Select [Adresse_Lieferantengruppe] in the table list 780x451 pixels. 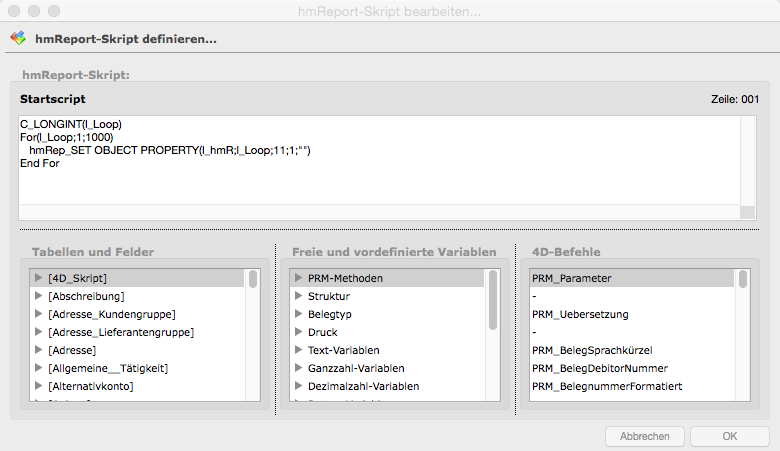point(120,332)
